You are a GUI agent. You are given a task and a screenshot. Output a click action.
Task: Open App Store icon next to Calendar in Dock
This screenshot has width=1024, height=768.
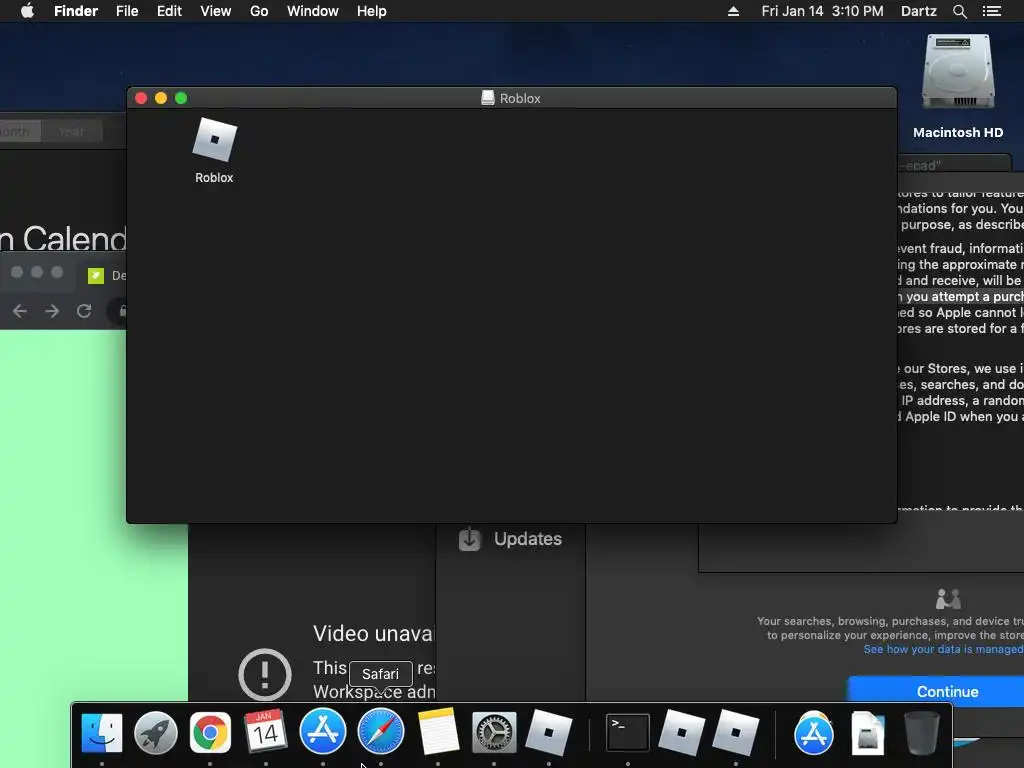point(323,732)
